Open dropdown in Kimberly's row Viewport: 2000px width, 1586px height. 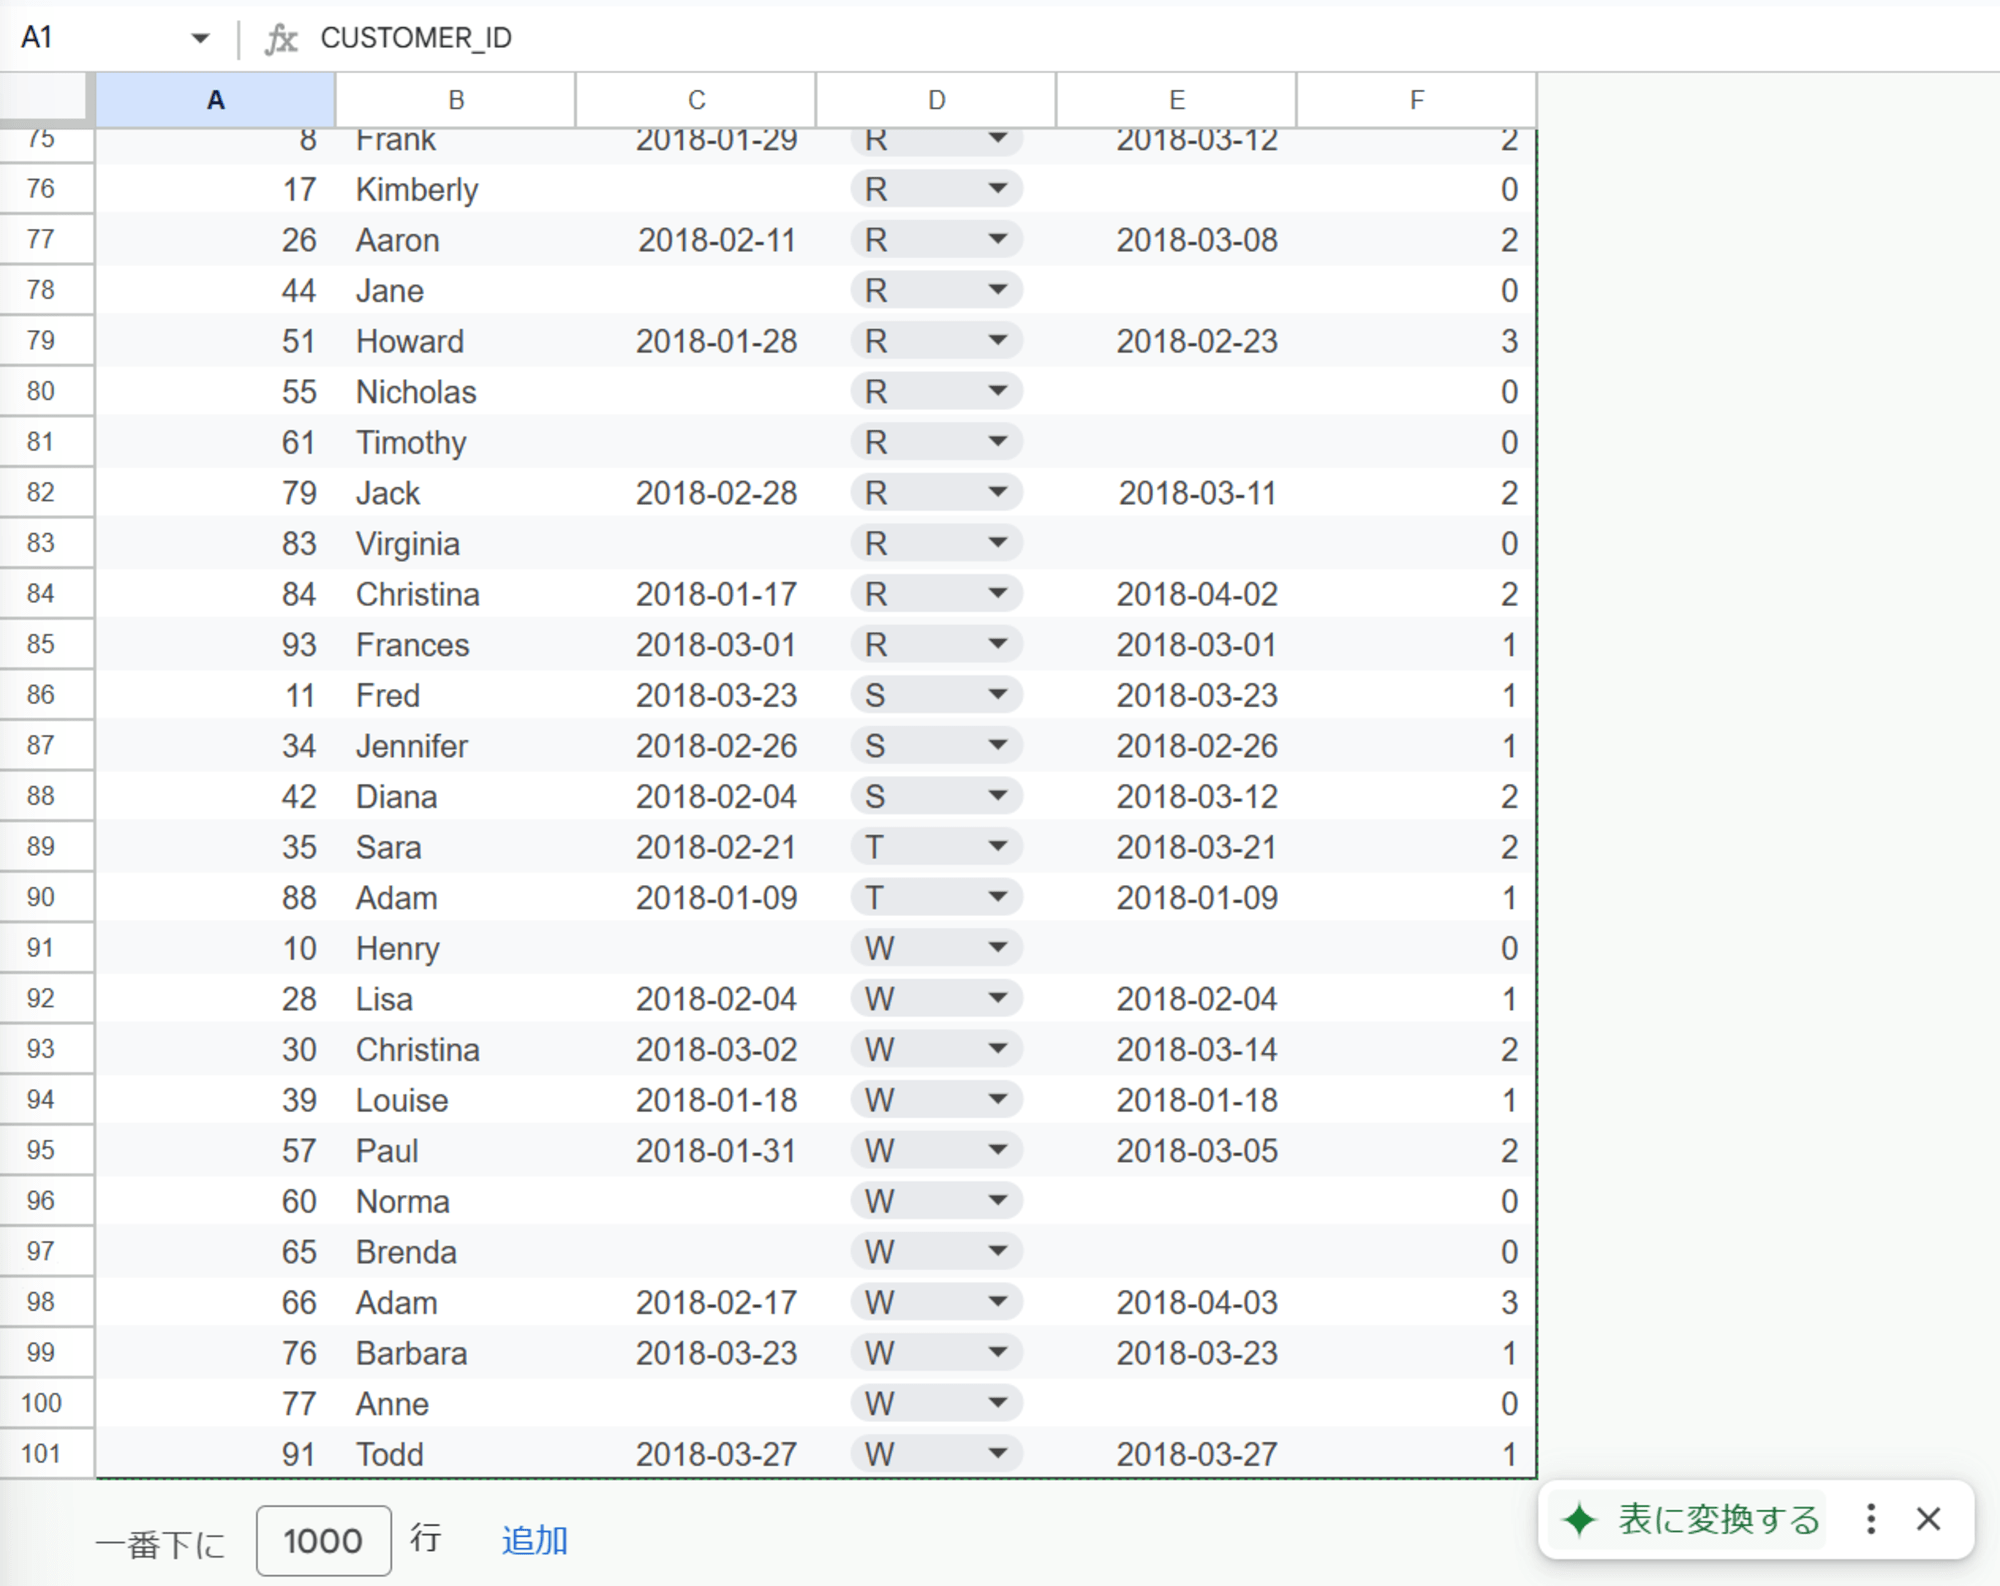(x=997, y=189)
